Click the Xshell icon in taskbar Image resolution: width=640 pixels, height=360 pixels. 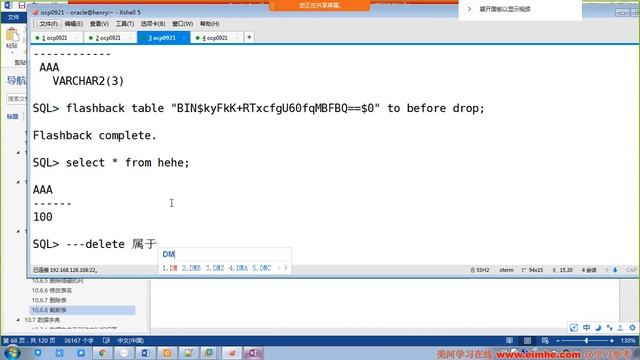tap(231, 353)
